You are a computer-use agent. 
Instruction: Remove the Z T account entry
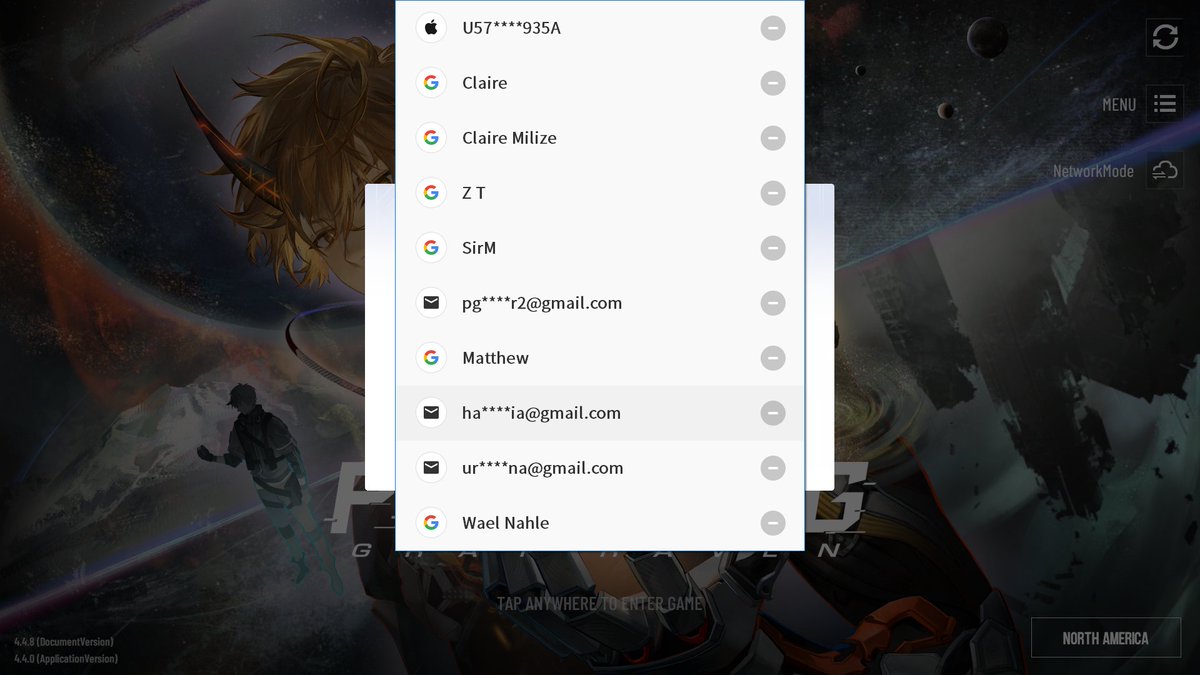click(773, 193)
